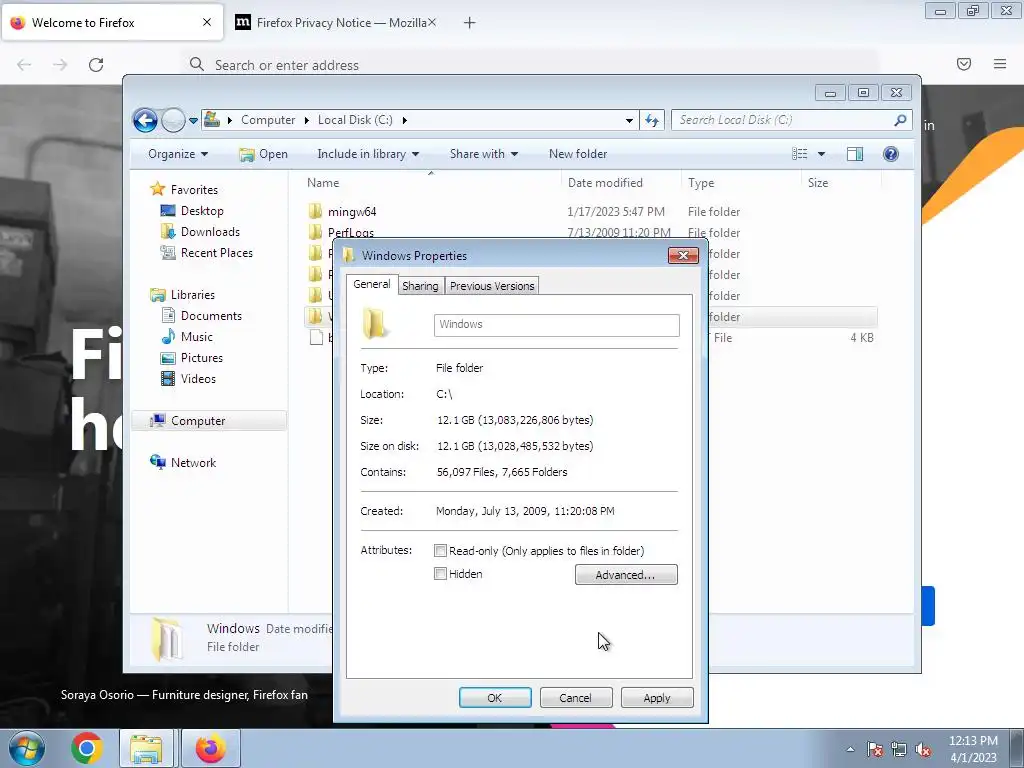This screenshot has height=768, width=1024.
Task: Expand the Share with menu
Action: click(x=483, y=154)
